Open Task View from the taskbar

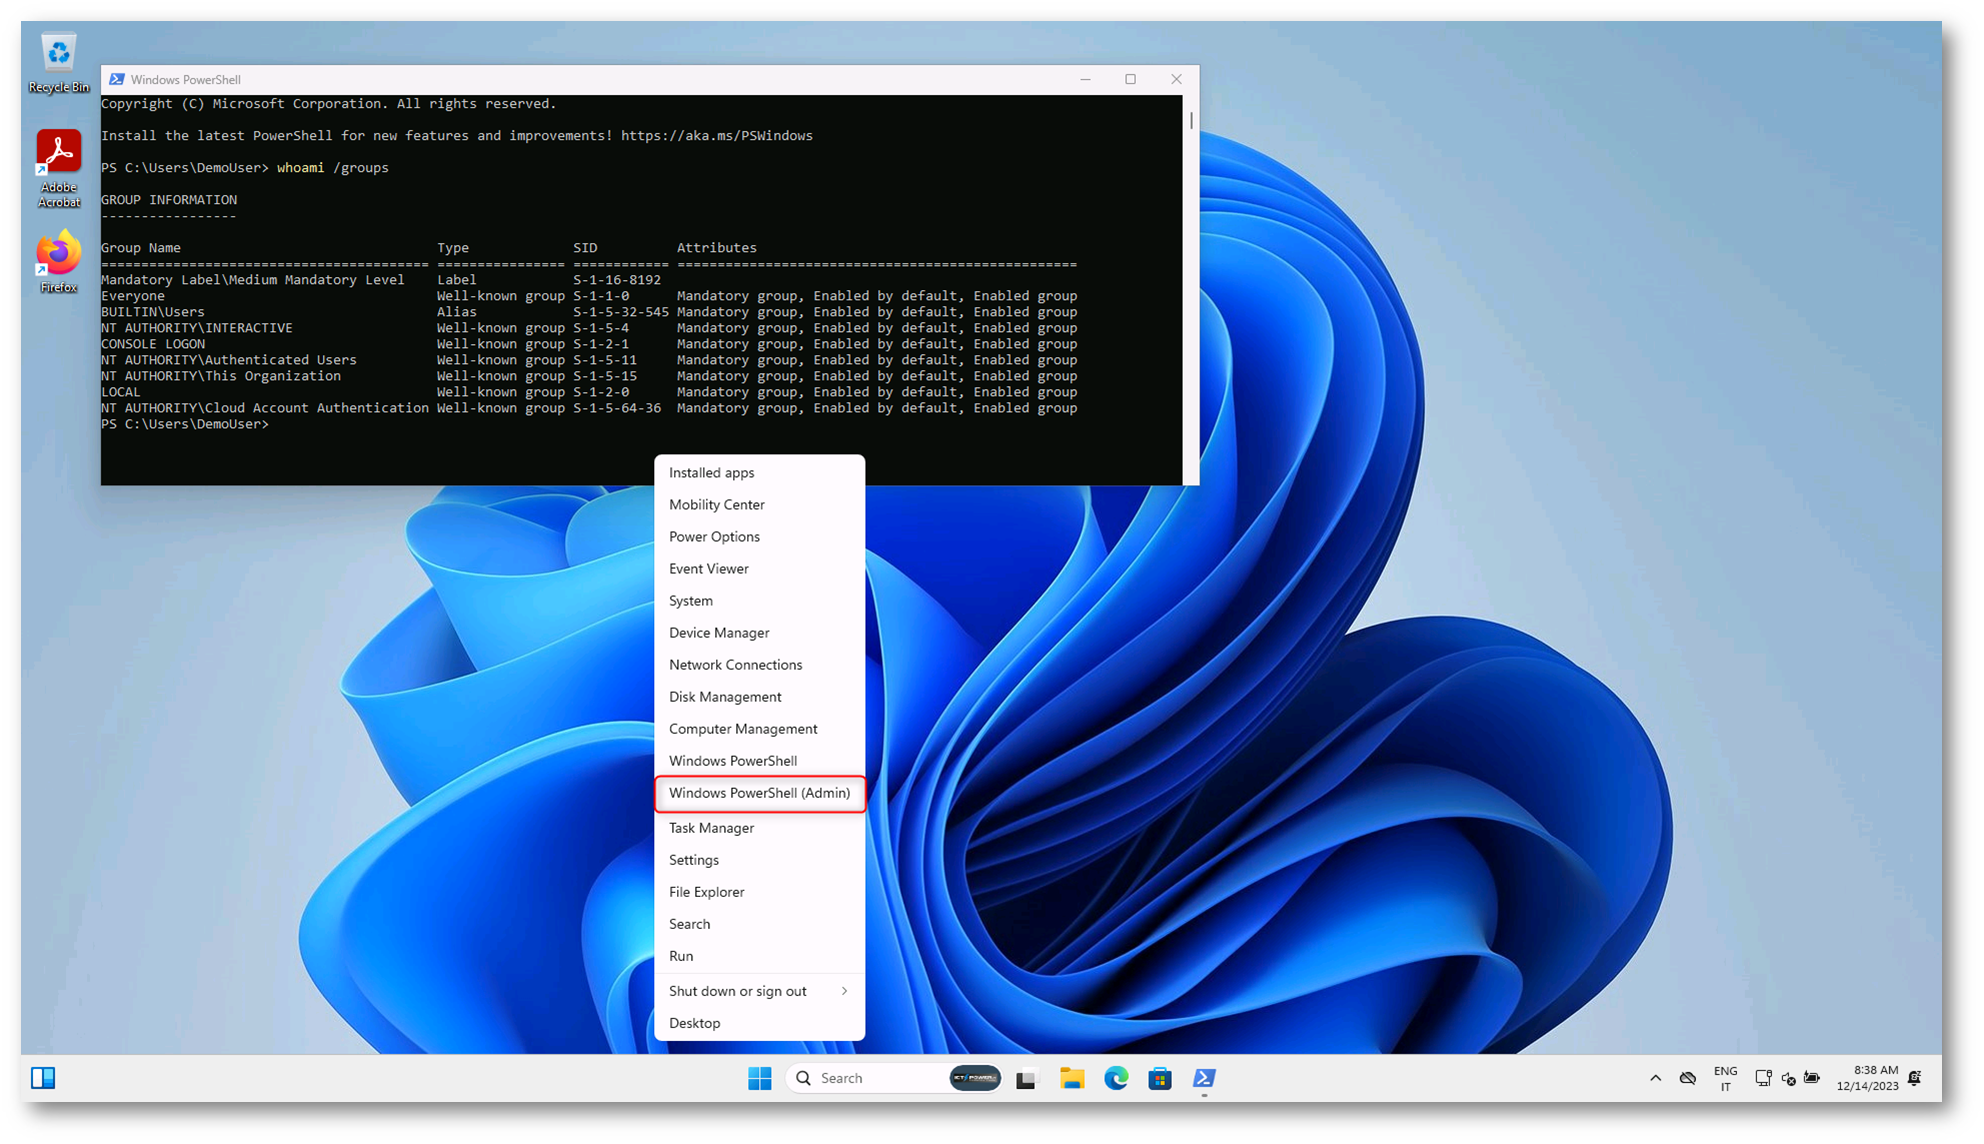(1026, 1078)
